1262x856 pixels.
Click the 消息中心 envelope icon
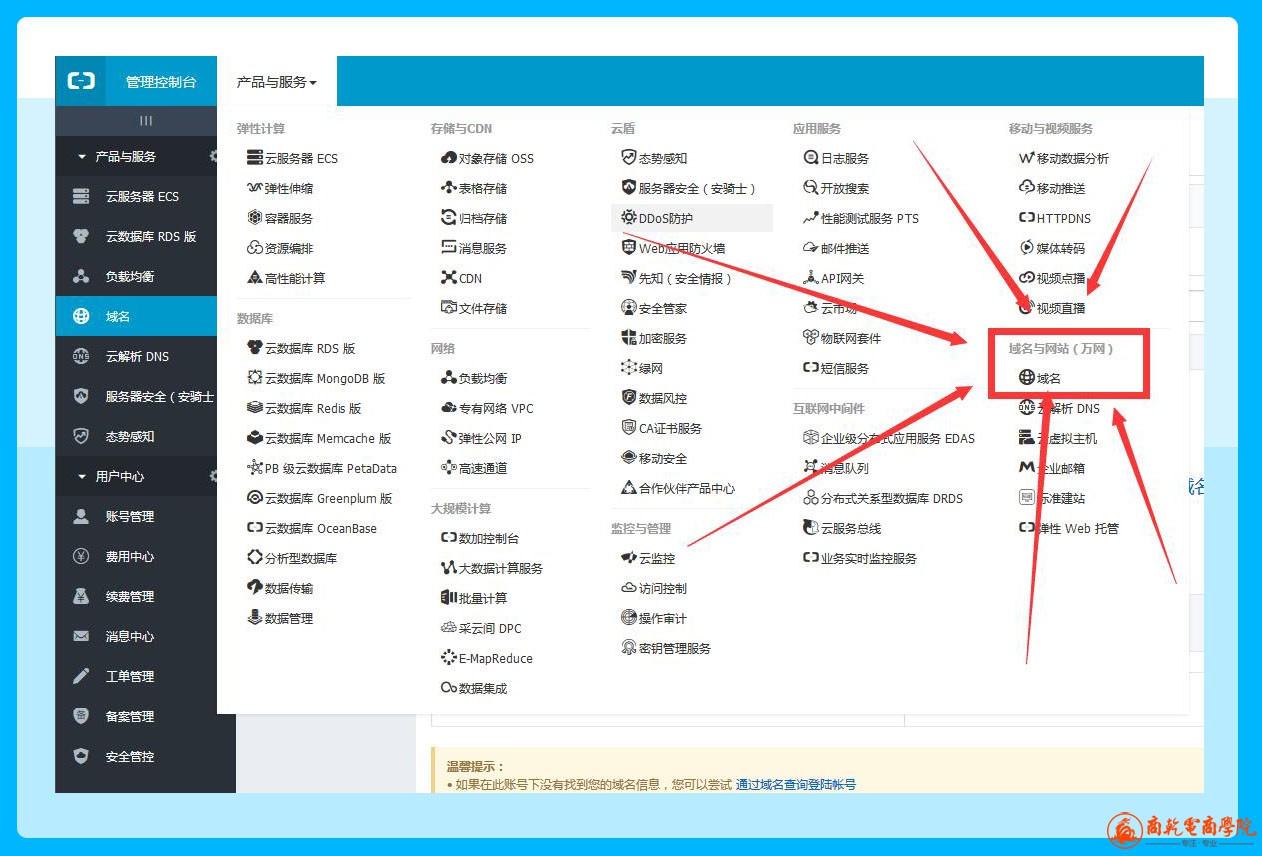[82, 637]
